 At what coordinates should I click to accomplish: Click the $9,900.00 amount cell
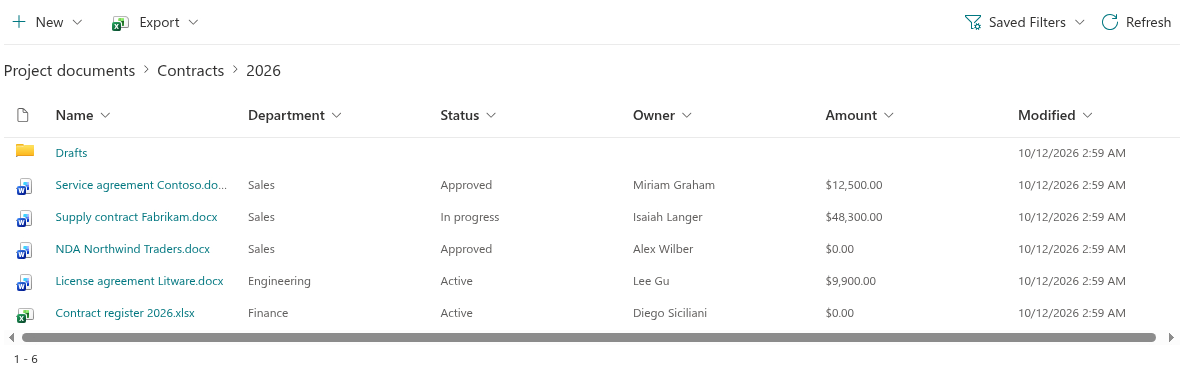(851, 281)
